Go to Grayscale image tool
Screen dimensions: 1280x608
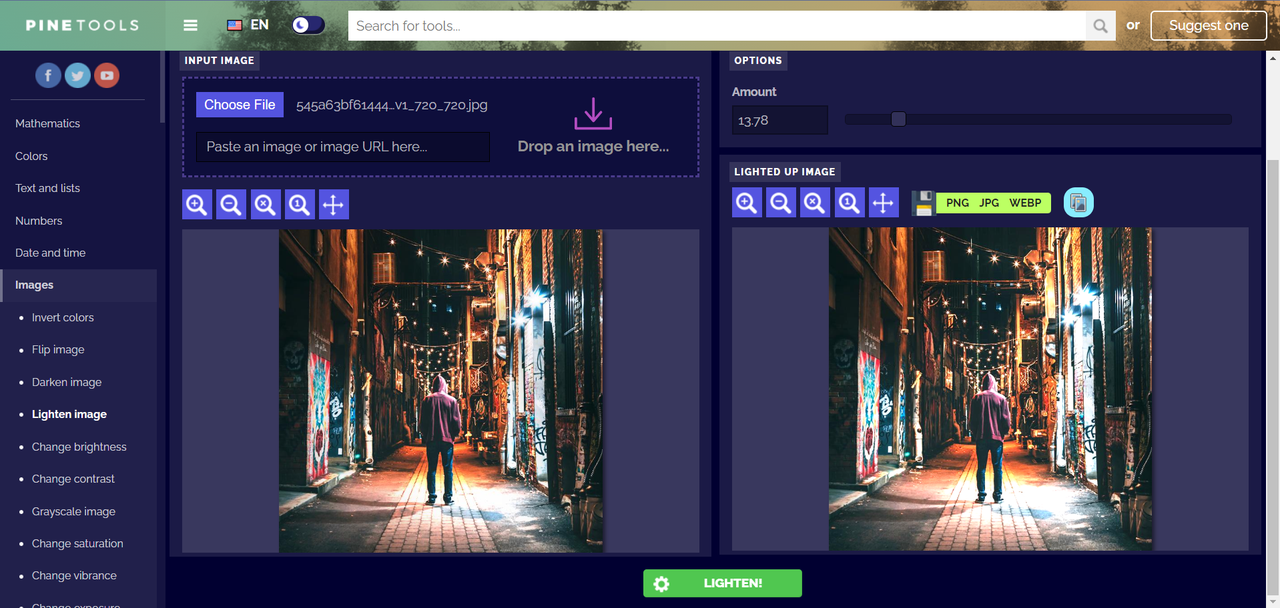pyautogui.click(x=74, y=511)
